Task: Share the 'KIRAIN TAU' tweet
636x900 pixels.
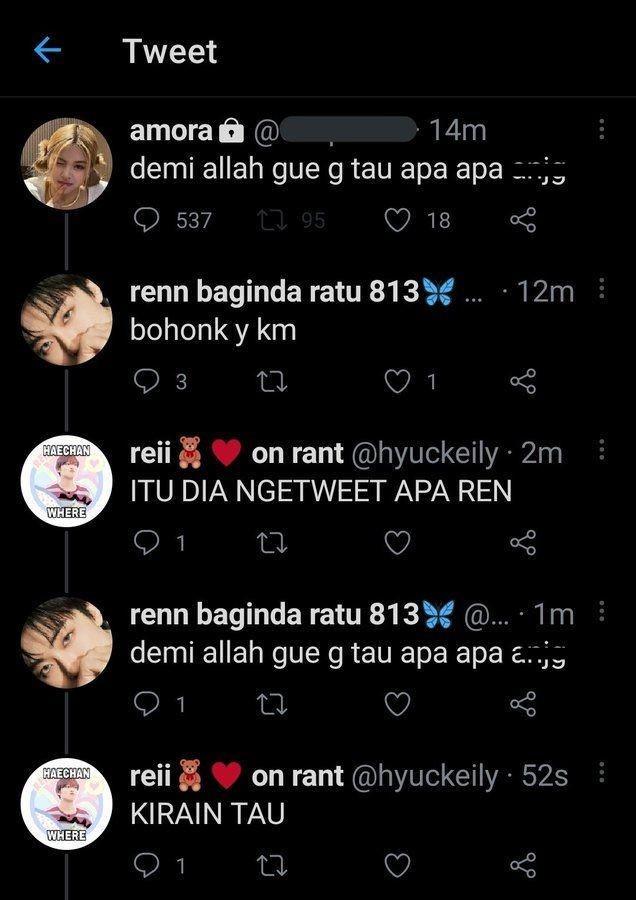Action: pyautogui.click(x=523, y=866)
